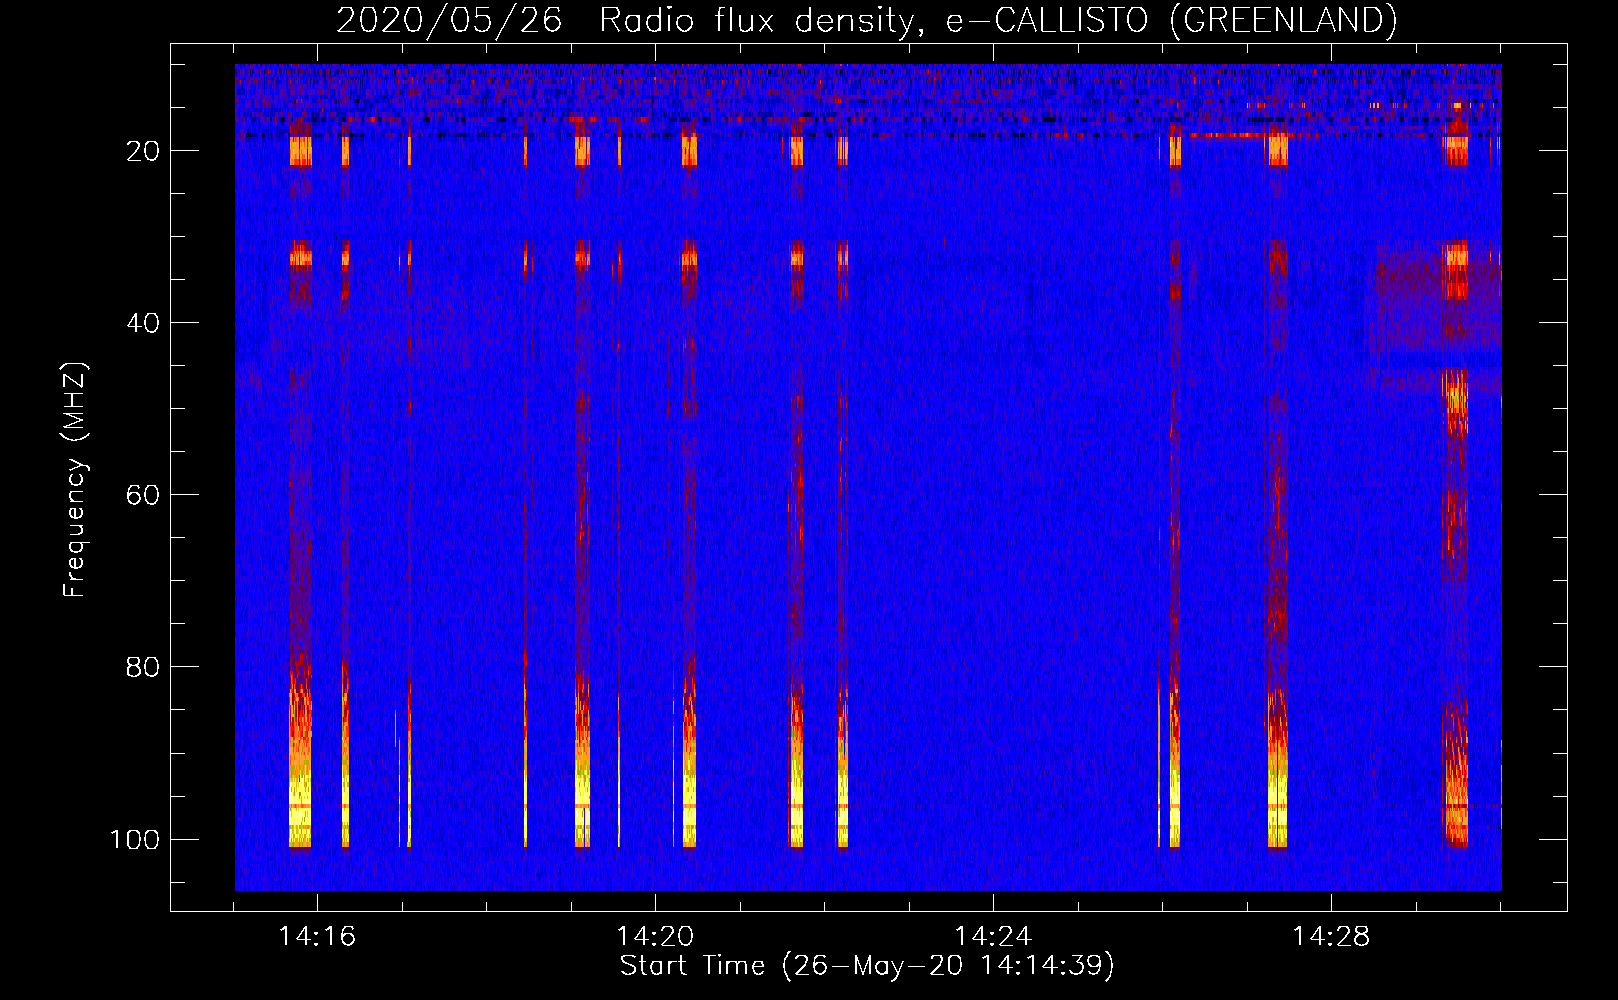Image resolution: width=1618 pixels, height=1000 pixels.
Task: Click the 20 MHz frequency tick label
Action: (x=143, y=151)
